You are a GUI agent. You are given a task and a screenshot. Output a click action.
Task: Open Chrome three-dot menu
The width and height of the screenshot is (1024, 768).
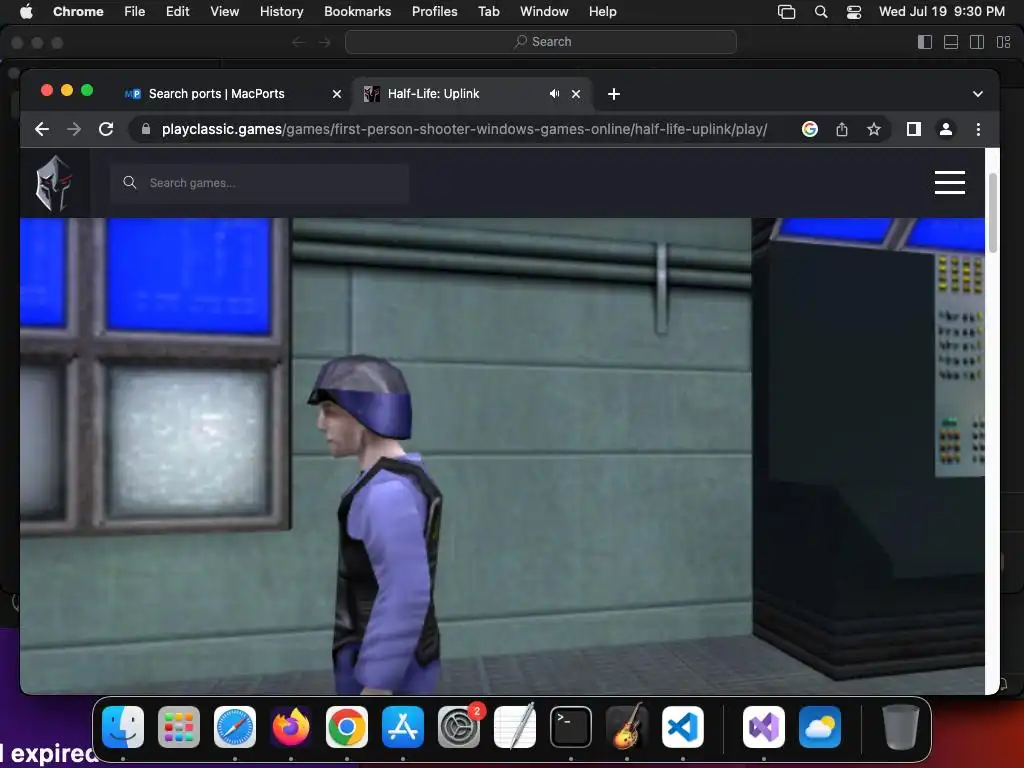978,129
